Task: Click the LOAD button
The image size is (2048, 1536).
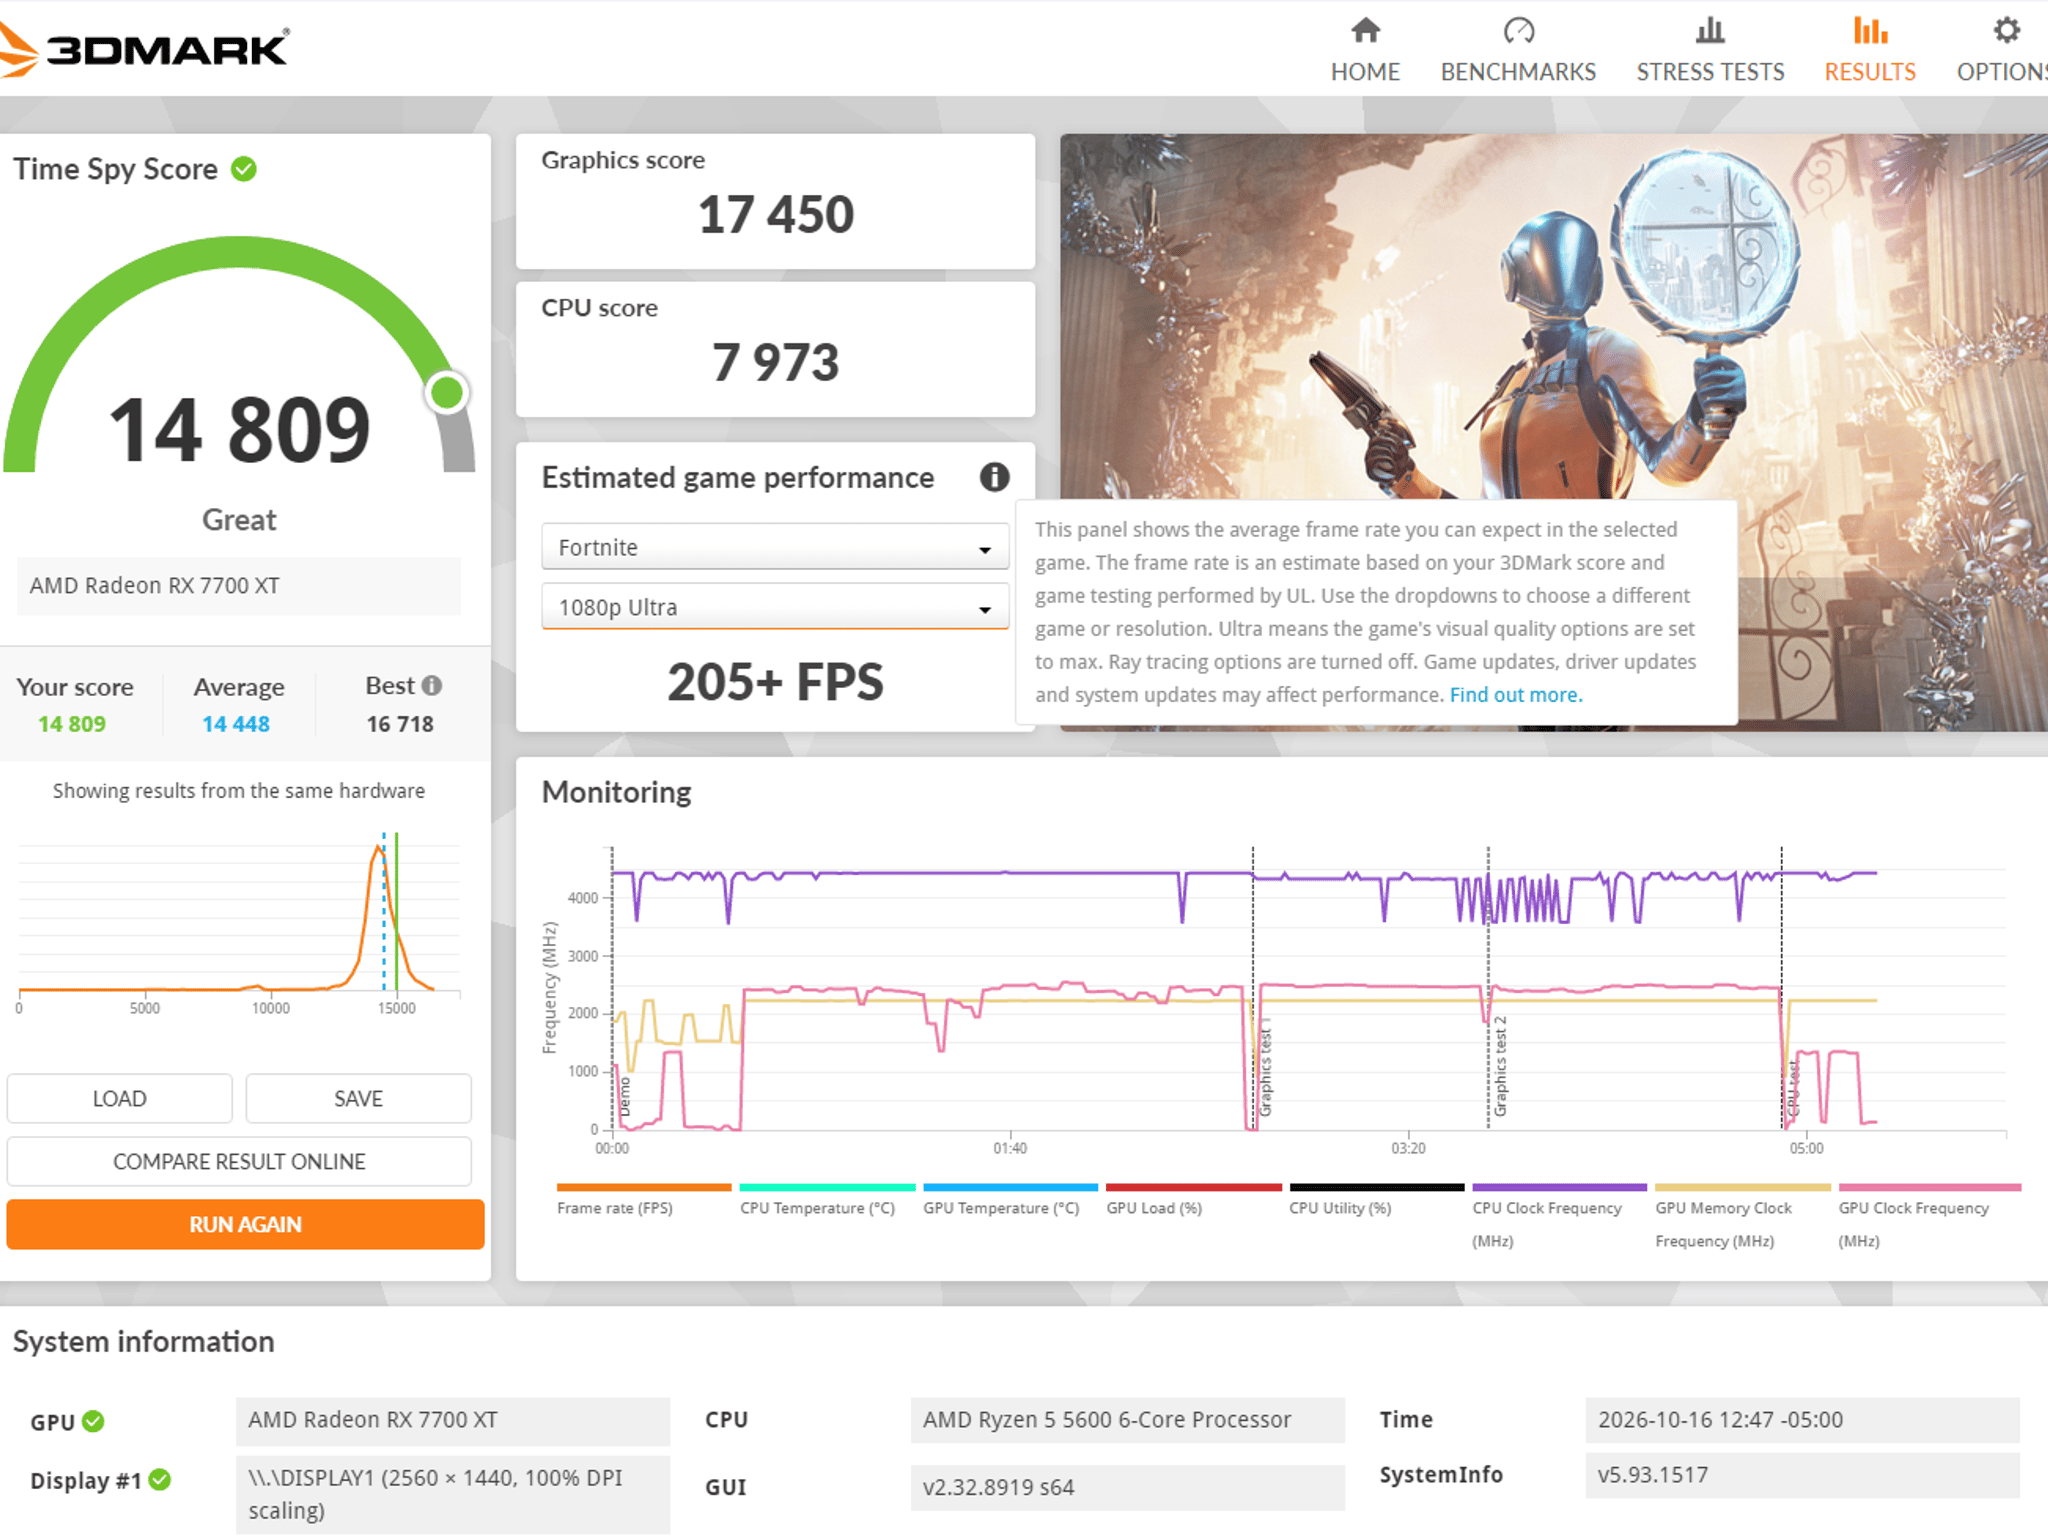Action: pos(120,1098)
